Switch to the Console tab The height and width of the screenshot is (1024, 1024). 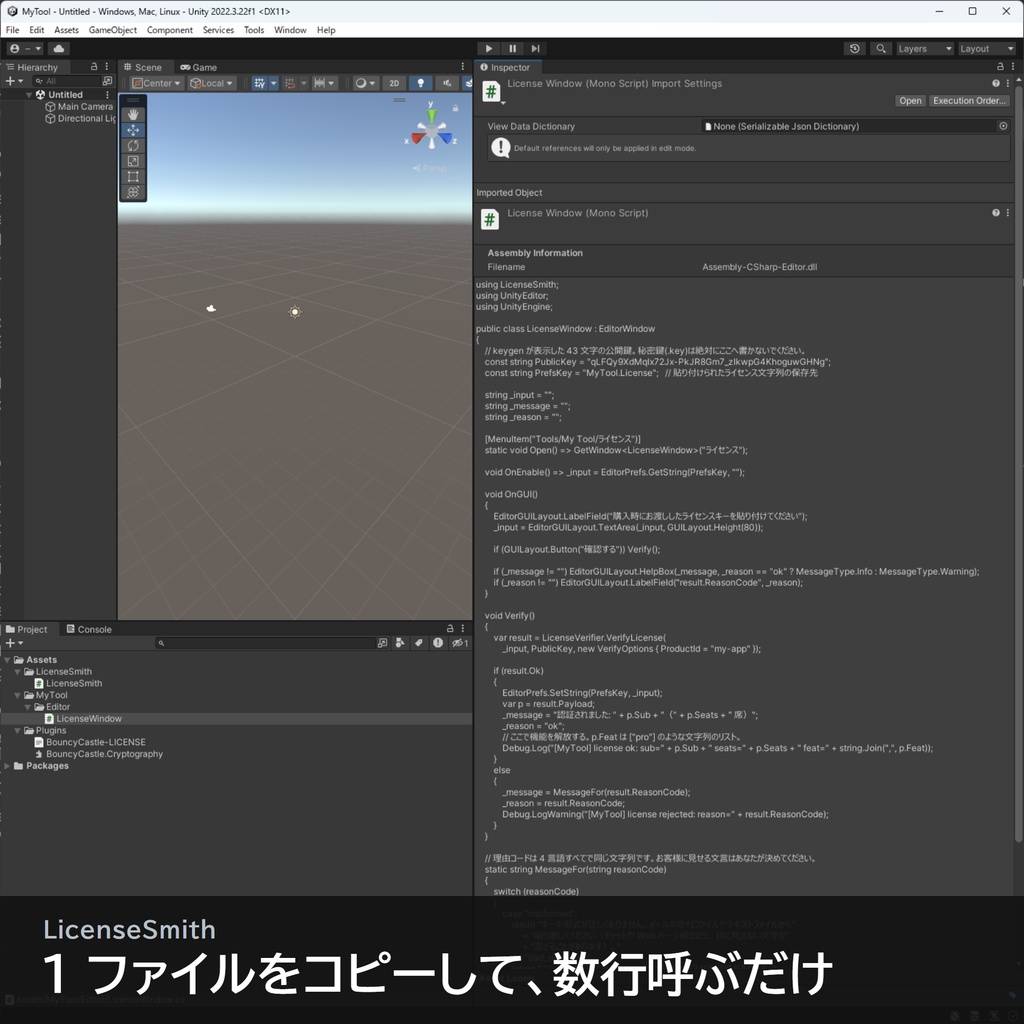pyautogui.click(x=89, y=630)
